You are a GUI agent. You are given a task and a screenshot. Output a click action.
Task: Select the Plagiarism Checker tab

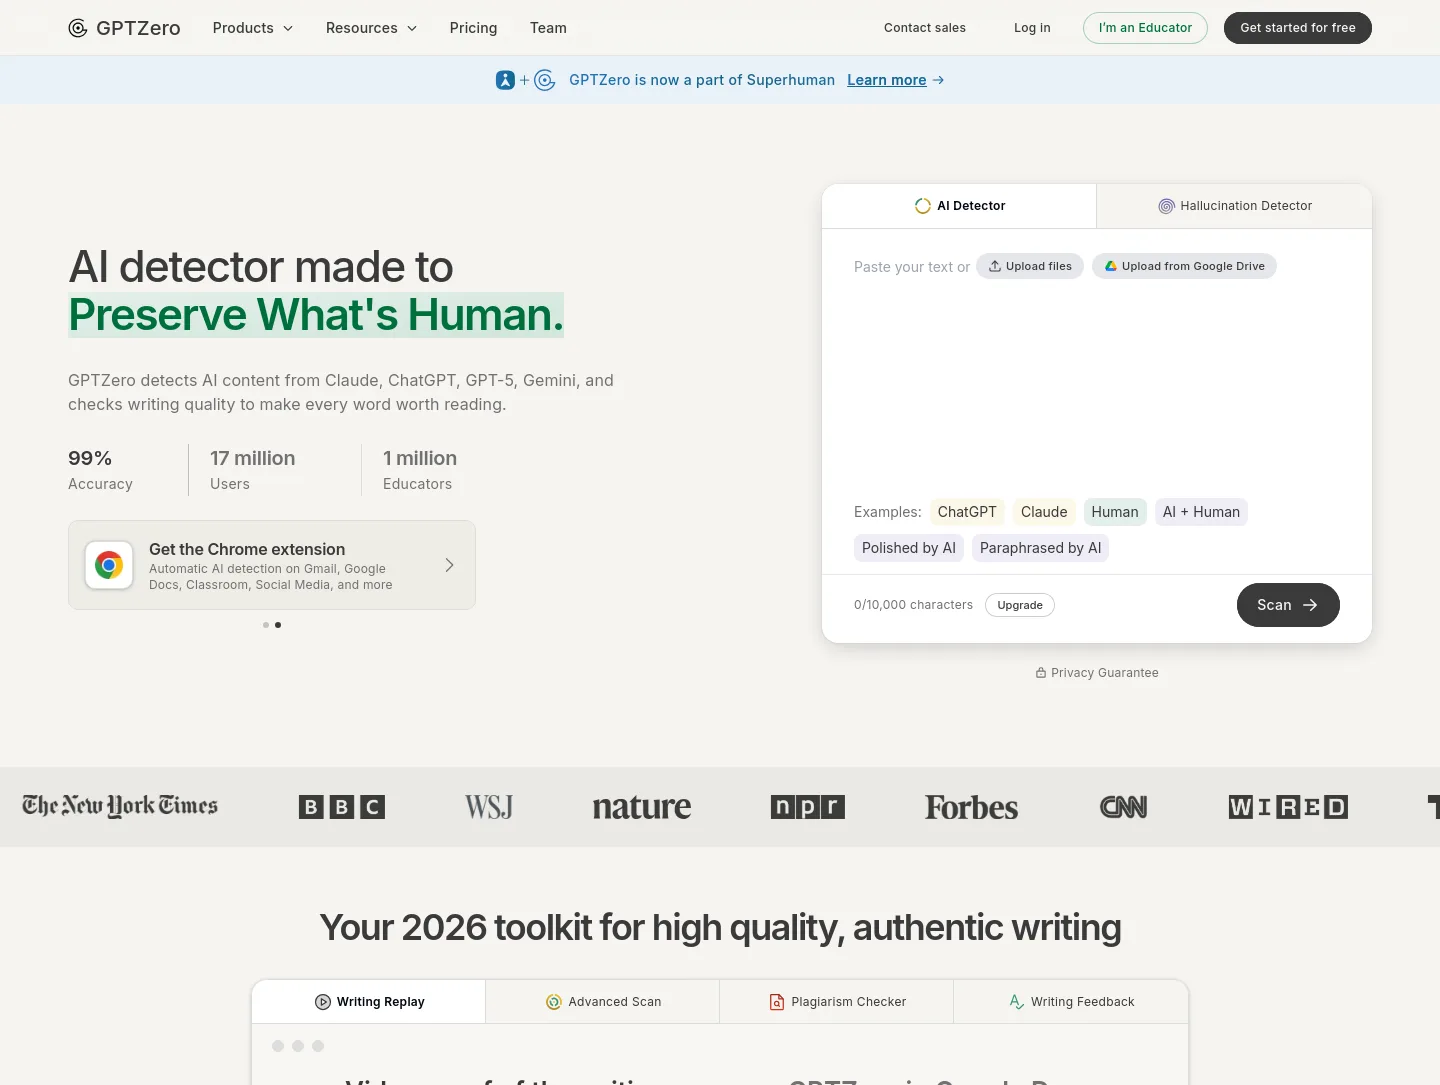point(837,1002)
